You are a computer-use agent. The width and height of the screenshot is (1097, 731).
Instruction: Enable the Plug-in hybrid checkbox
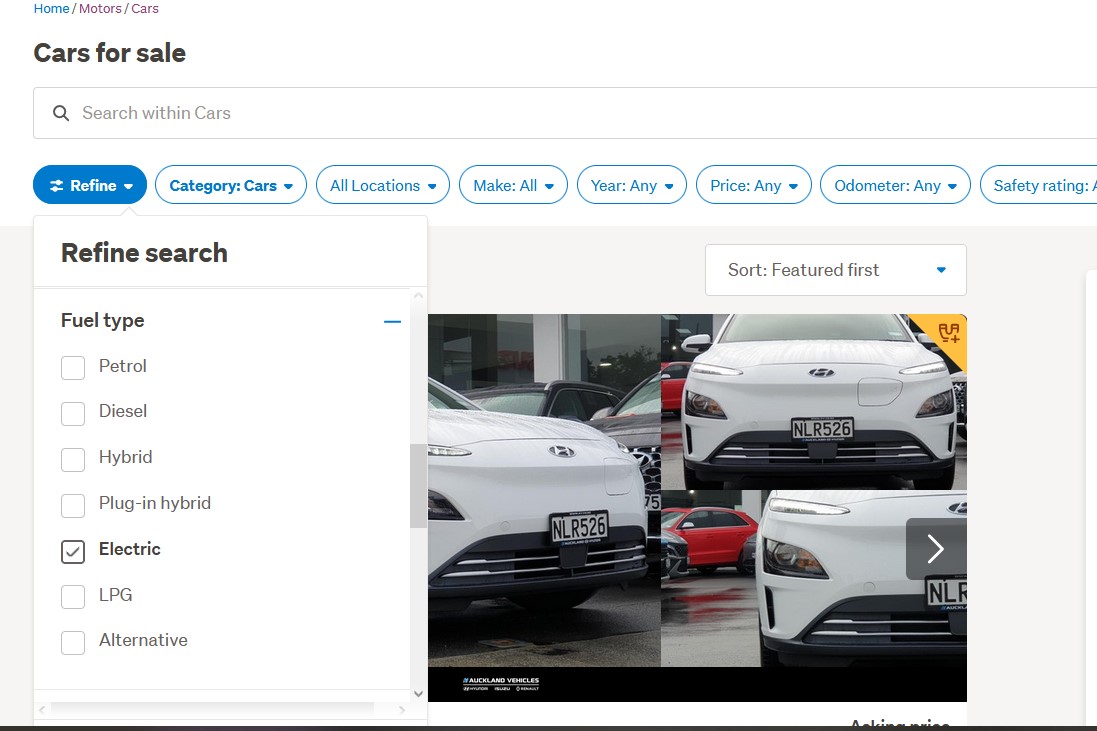73,504
